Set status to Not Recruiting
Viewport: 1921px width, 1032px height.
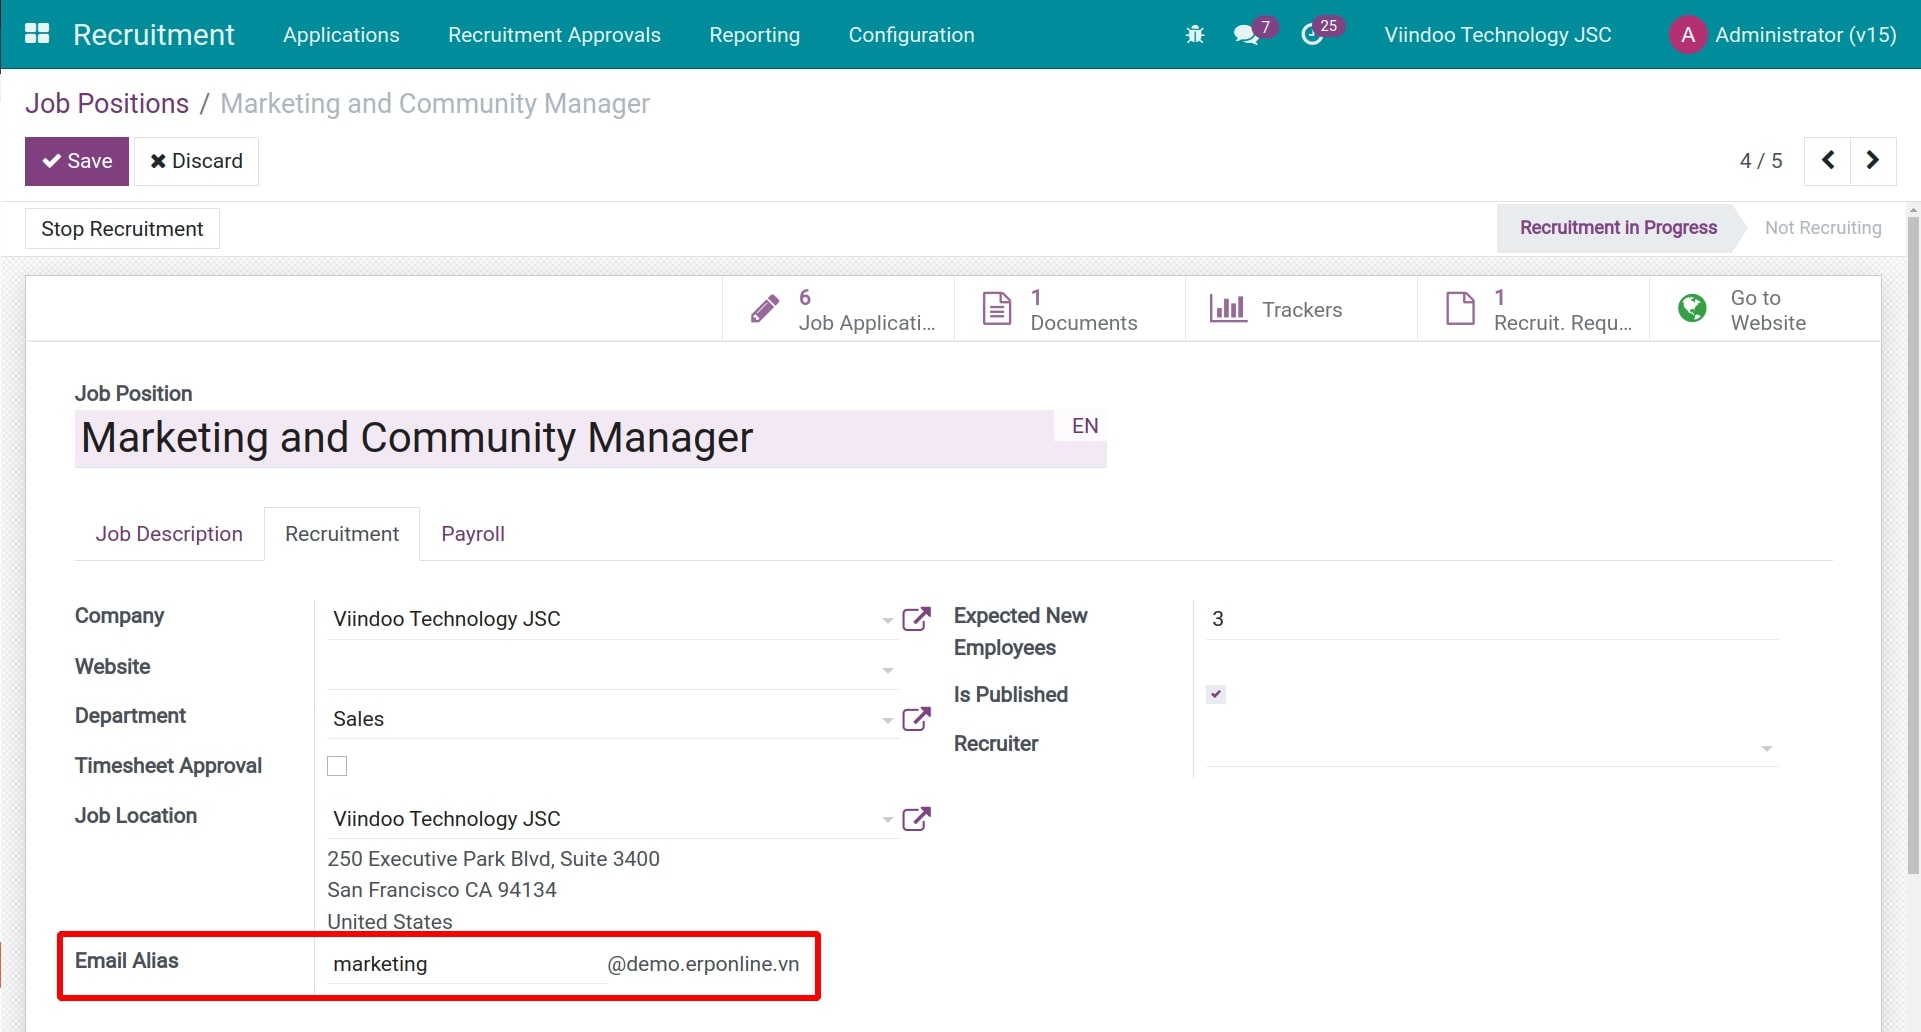tap(1822, 228)
